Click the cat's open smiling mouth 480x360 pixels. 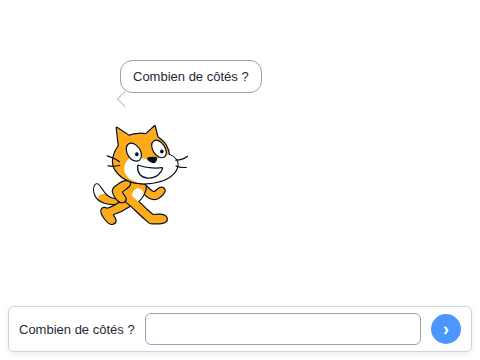tap(150, 172)
